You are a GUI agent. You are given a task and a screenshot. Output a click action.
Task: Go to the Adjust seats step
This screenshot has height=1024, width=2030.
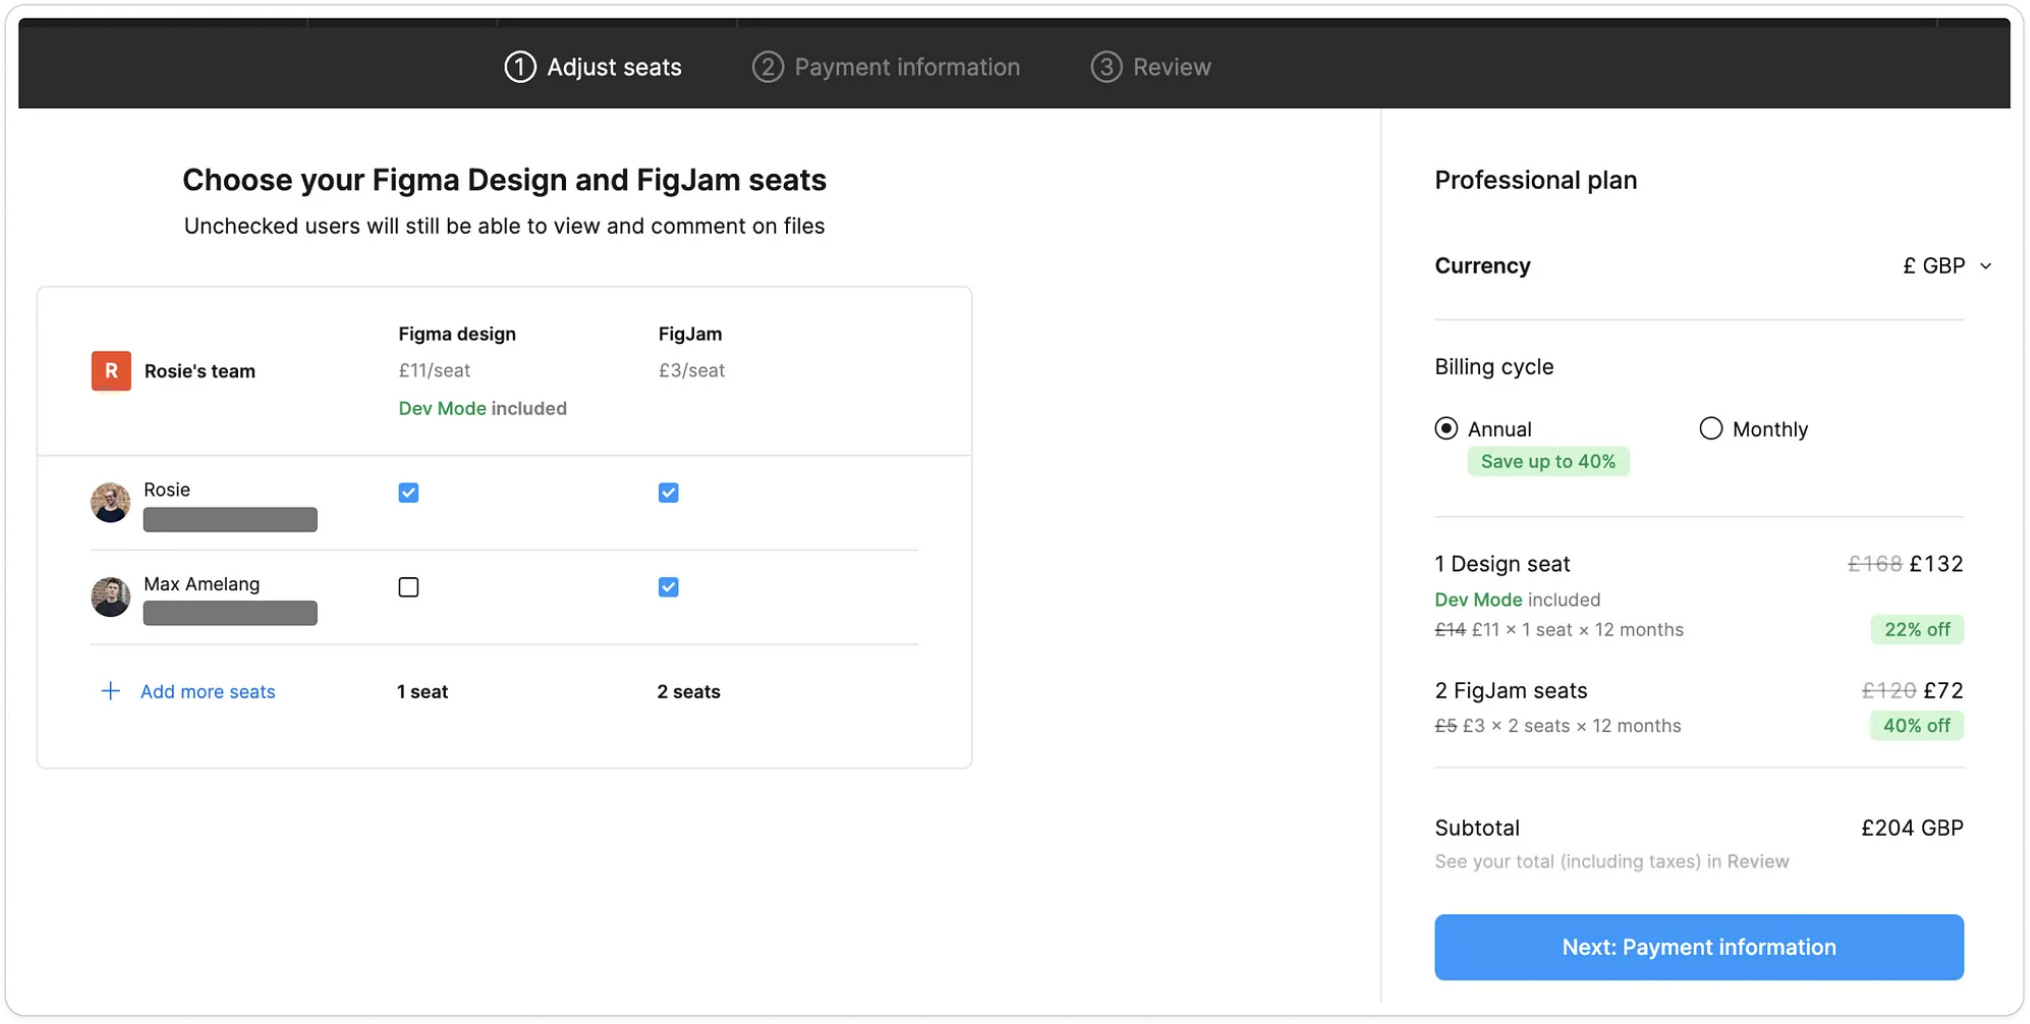tap(593, 67)
